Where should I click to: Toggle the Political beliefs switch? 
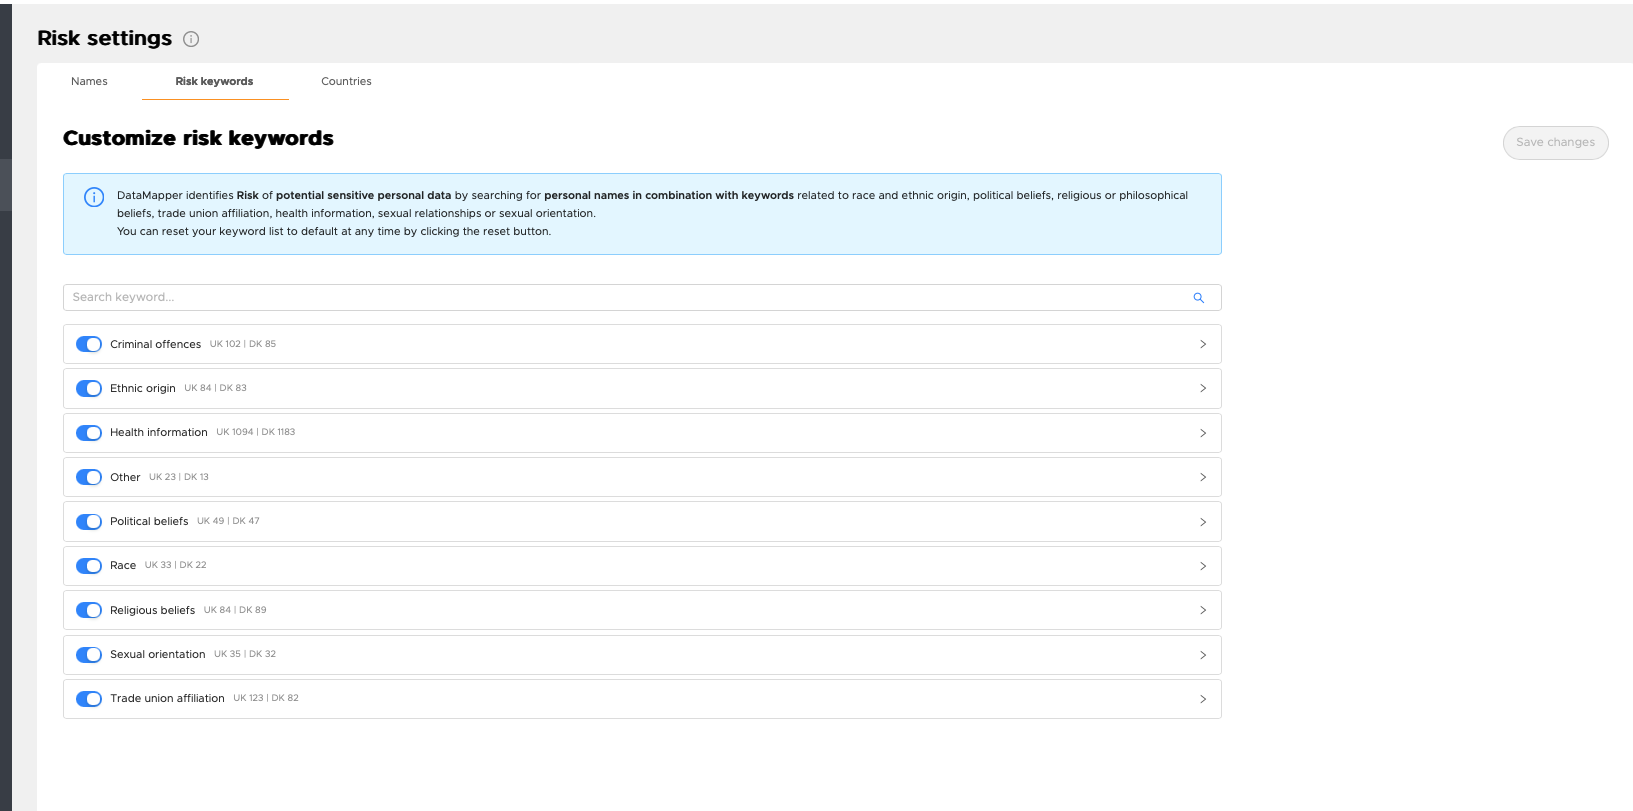coord(89,521)
